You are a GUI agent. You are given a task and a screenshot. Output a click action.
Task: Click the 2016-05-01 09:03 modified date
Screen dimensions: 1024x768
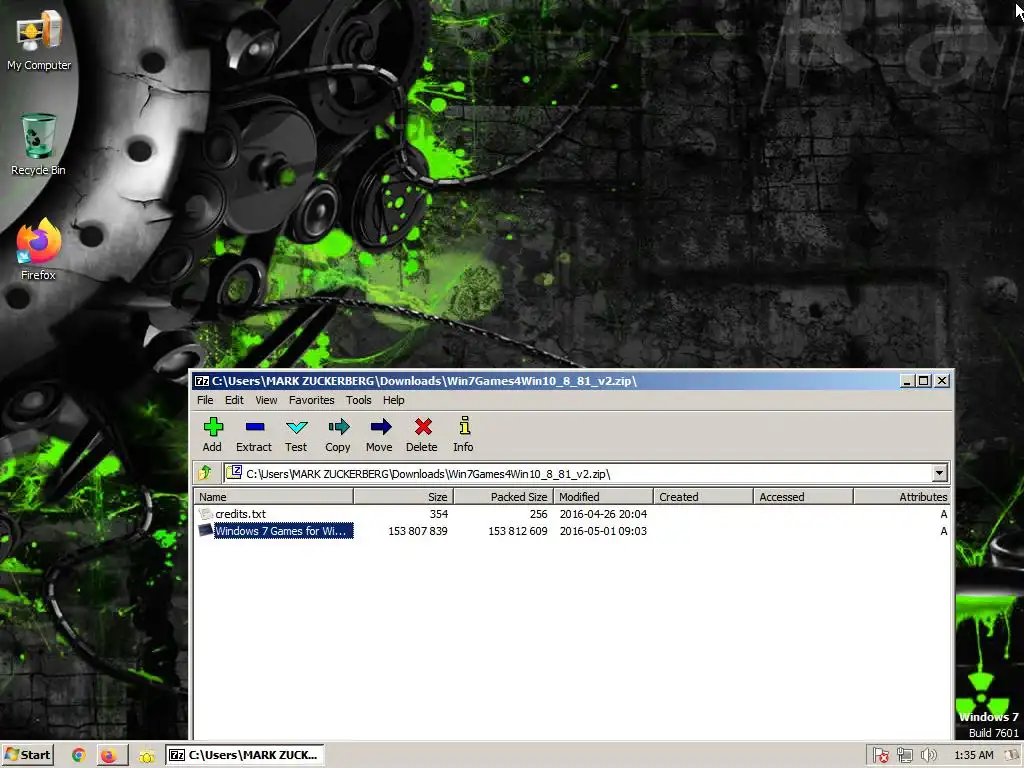603,531
